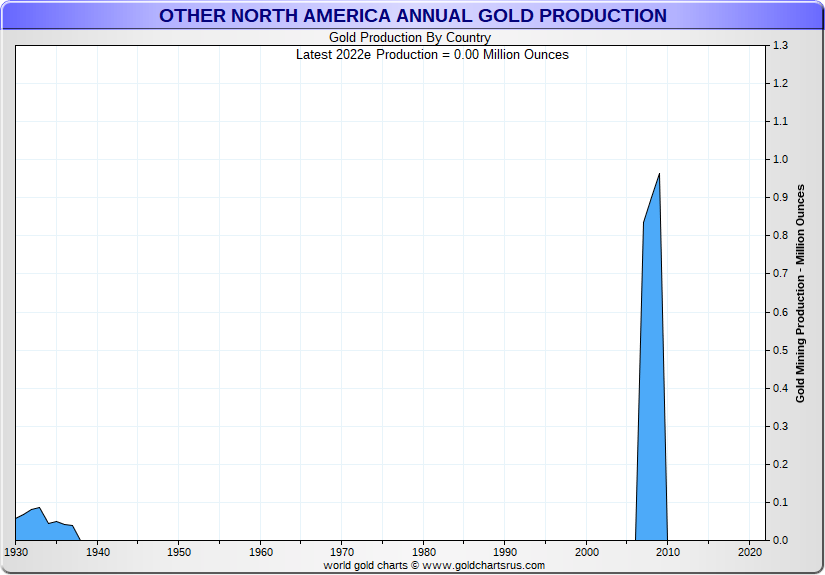Click the 1990 x-axis year label

tap(505, 551)
